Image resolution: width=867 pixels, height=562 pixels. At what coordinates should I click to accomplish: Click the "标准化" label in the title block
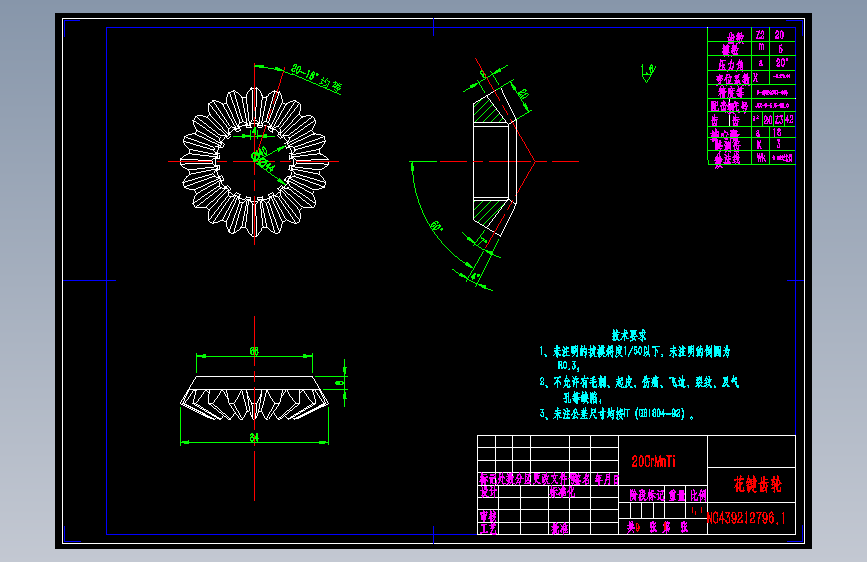pos(562,492)
